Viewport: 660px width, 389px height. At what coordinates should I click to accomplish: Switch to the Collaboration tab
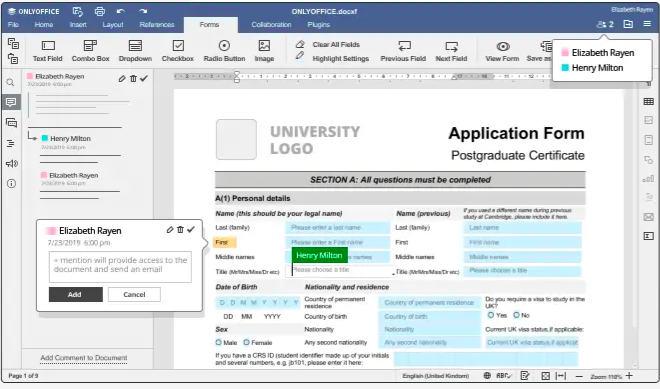click(x=271, y=24)
